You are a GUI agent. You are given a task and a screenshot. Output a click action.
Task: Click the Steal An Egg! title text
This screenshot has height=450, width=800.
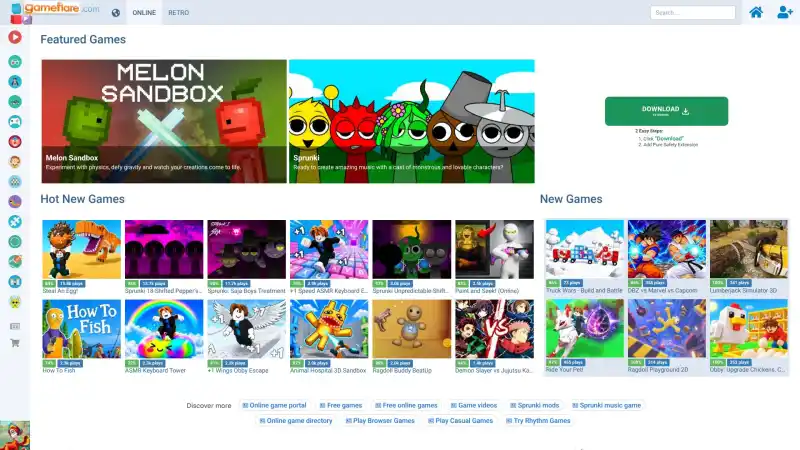coord(59,291)
